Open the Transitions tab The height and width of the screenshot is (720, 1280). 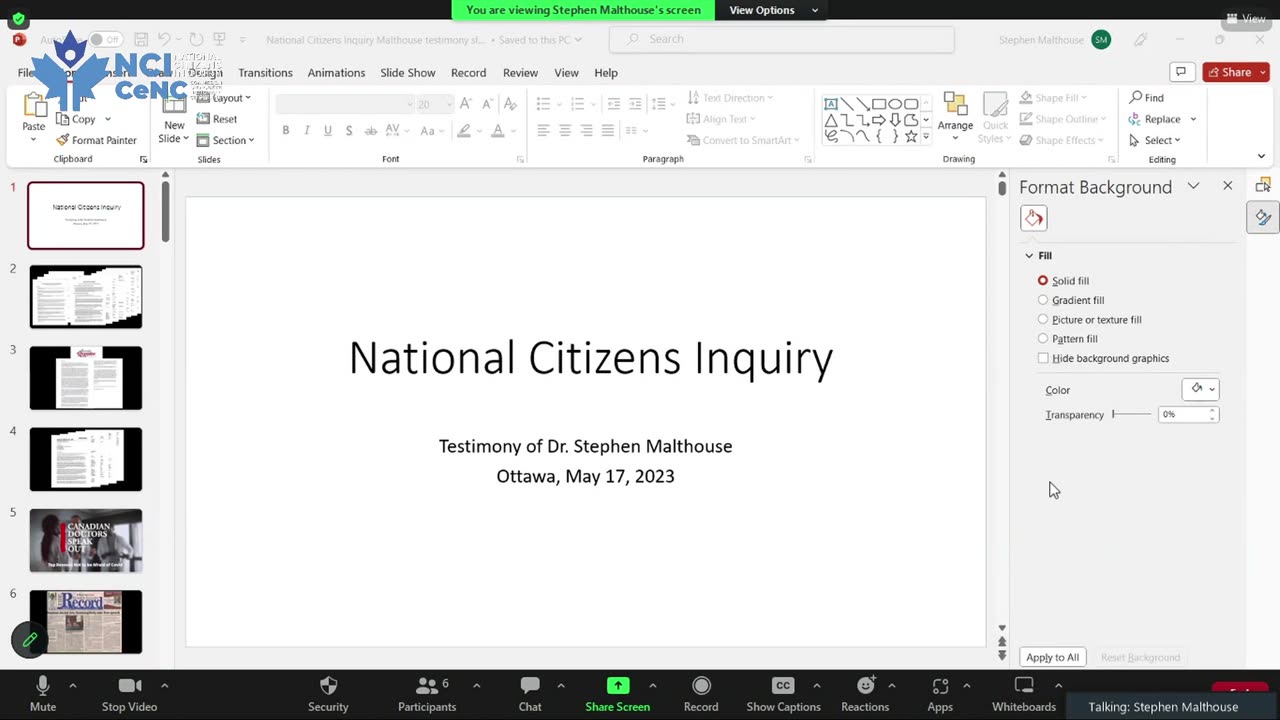pos(265,73)
